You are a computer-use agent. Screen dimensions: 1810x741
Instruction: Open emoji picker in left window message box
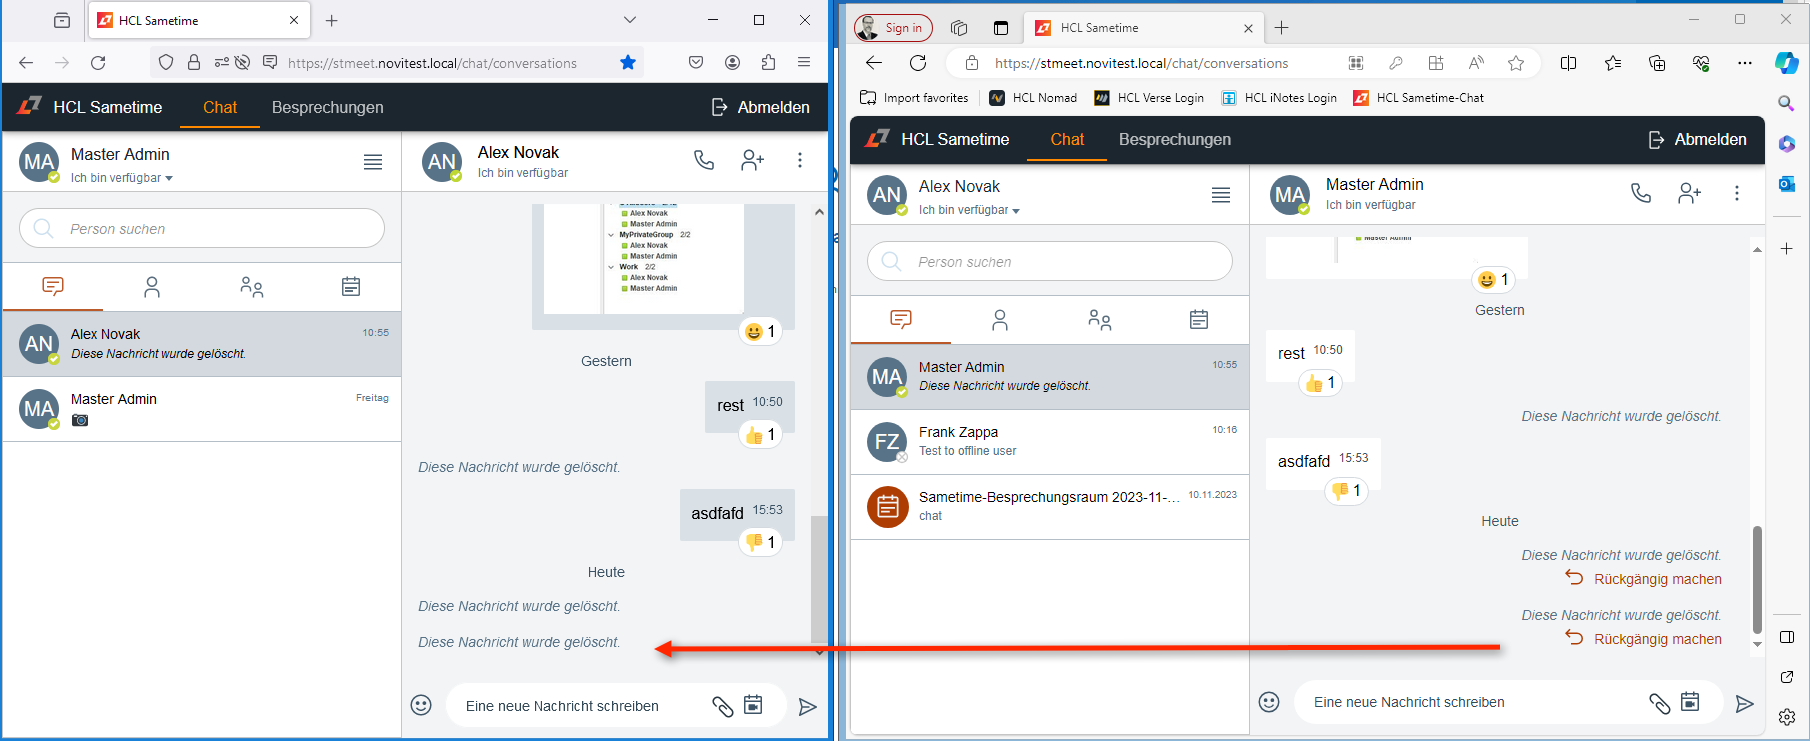click(x=421, y=705)
